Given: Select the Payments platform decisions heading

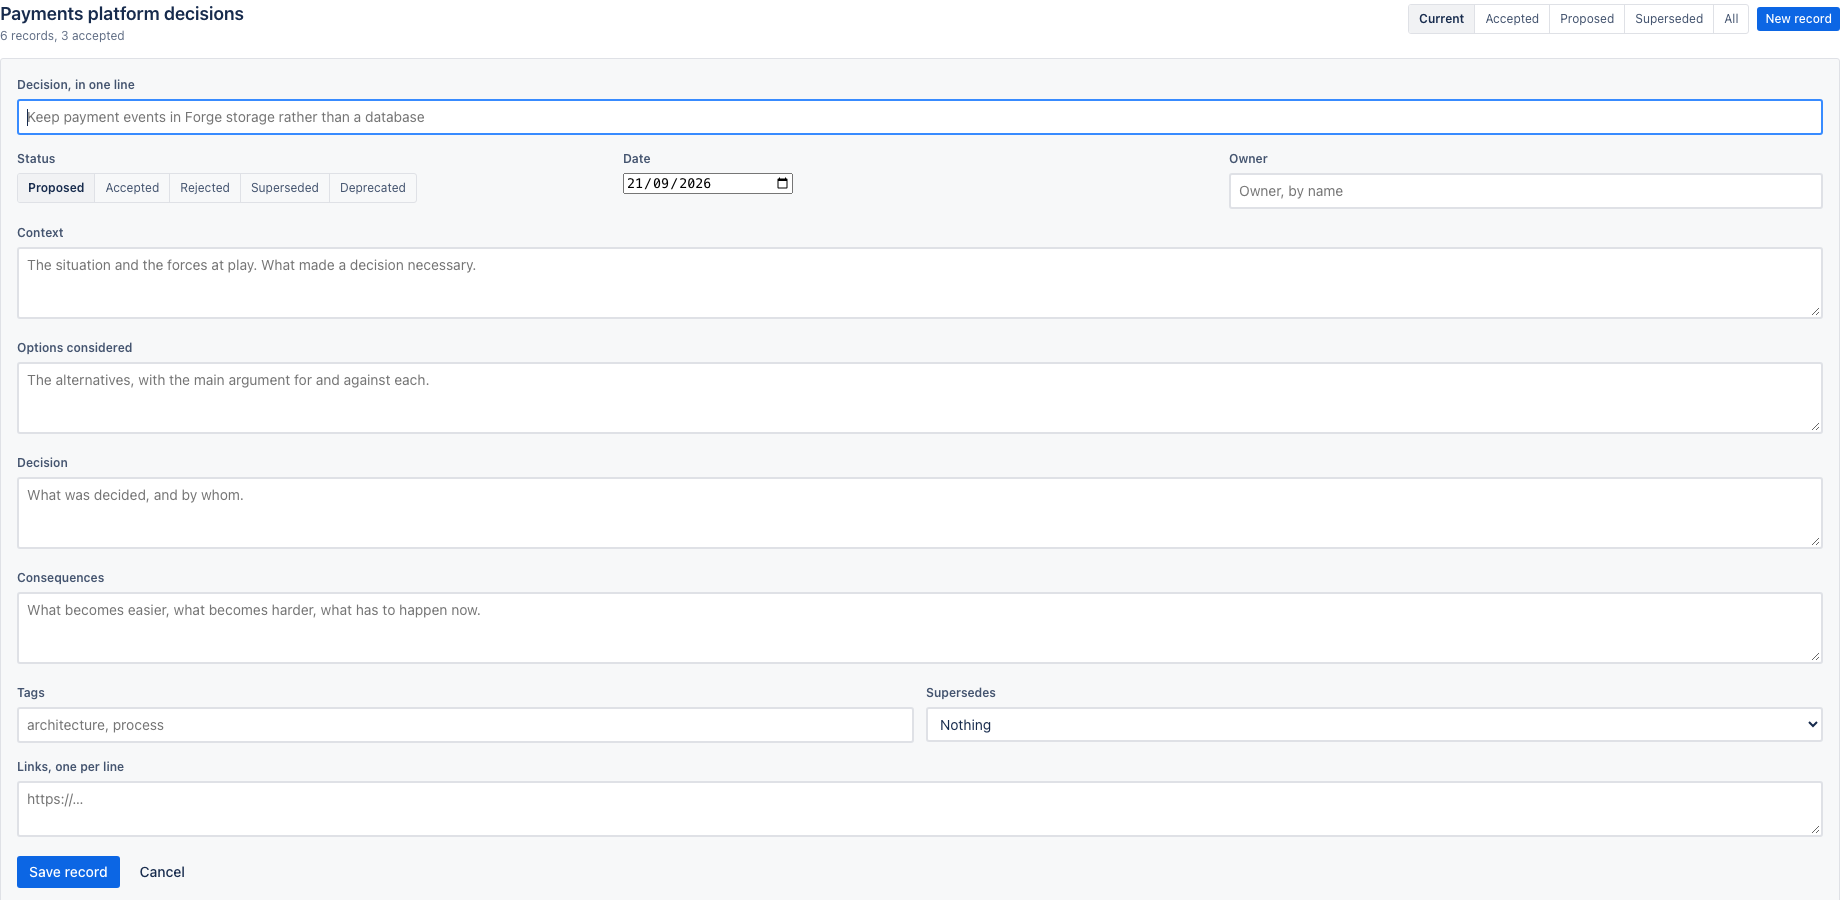Looking at the screenshot, I should [122, 14].
